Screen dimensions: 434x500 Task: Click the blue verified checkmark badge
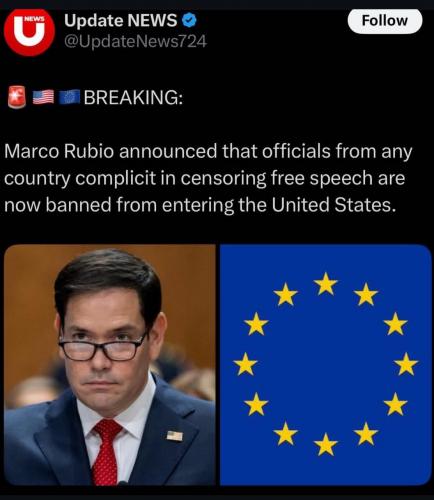click(189, 21)
